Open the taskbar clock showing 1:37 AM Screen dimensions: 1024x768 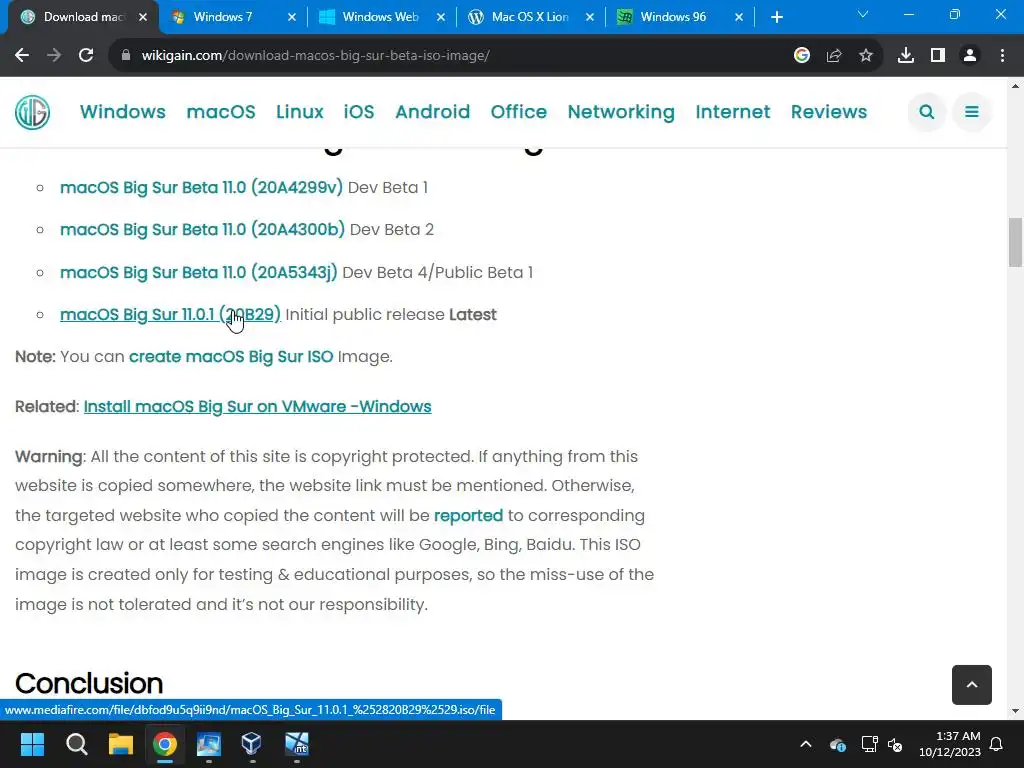click(950, 744)
